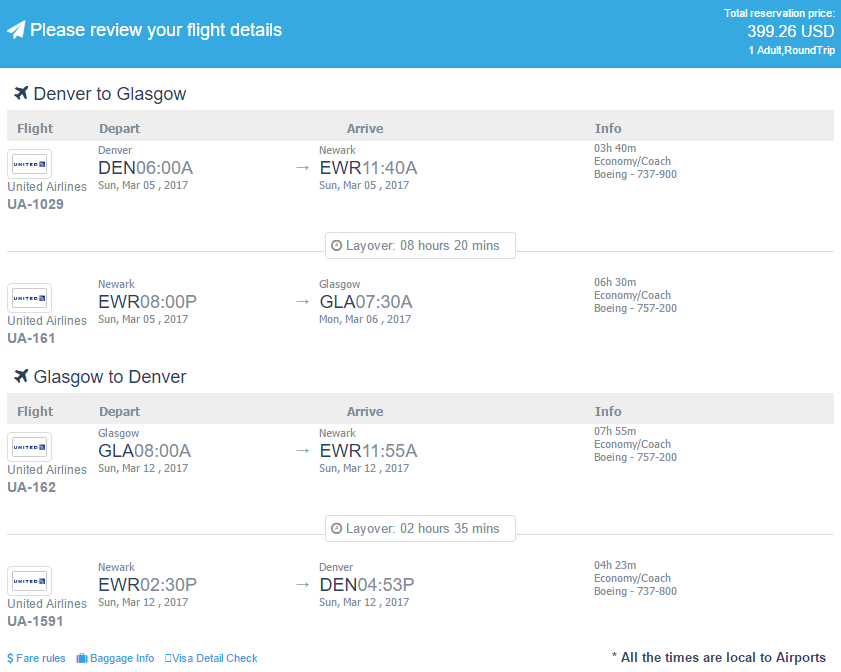Click the Please review your flight details title
The width and height of the screenshot is (841, 672).
point(156,30)
